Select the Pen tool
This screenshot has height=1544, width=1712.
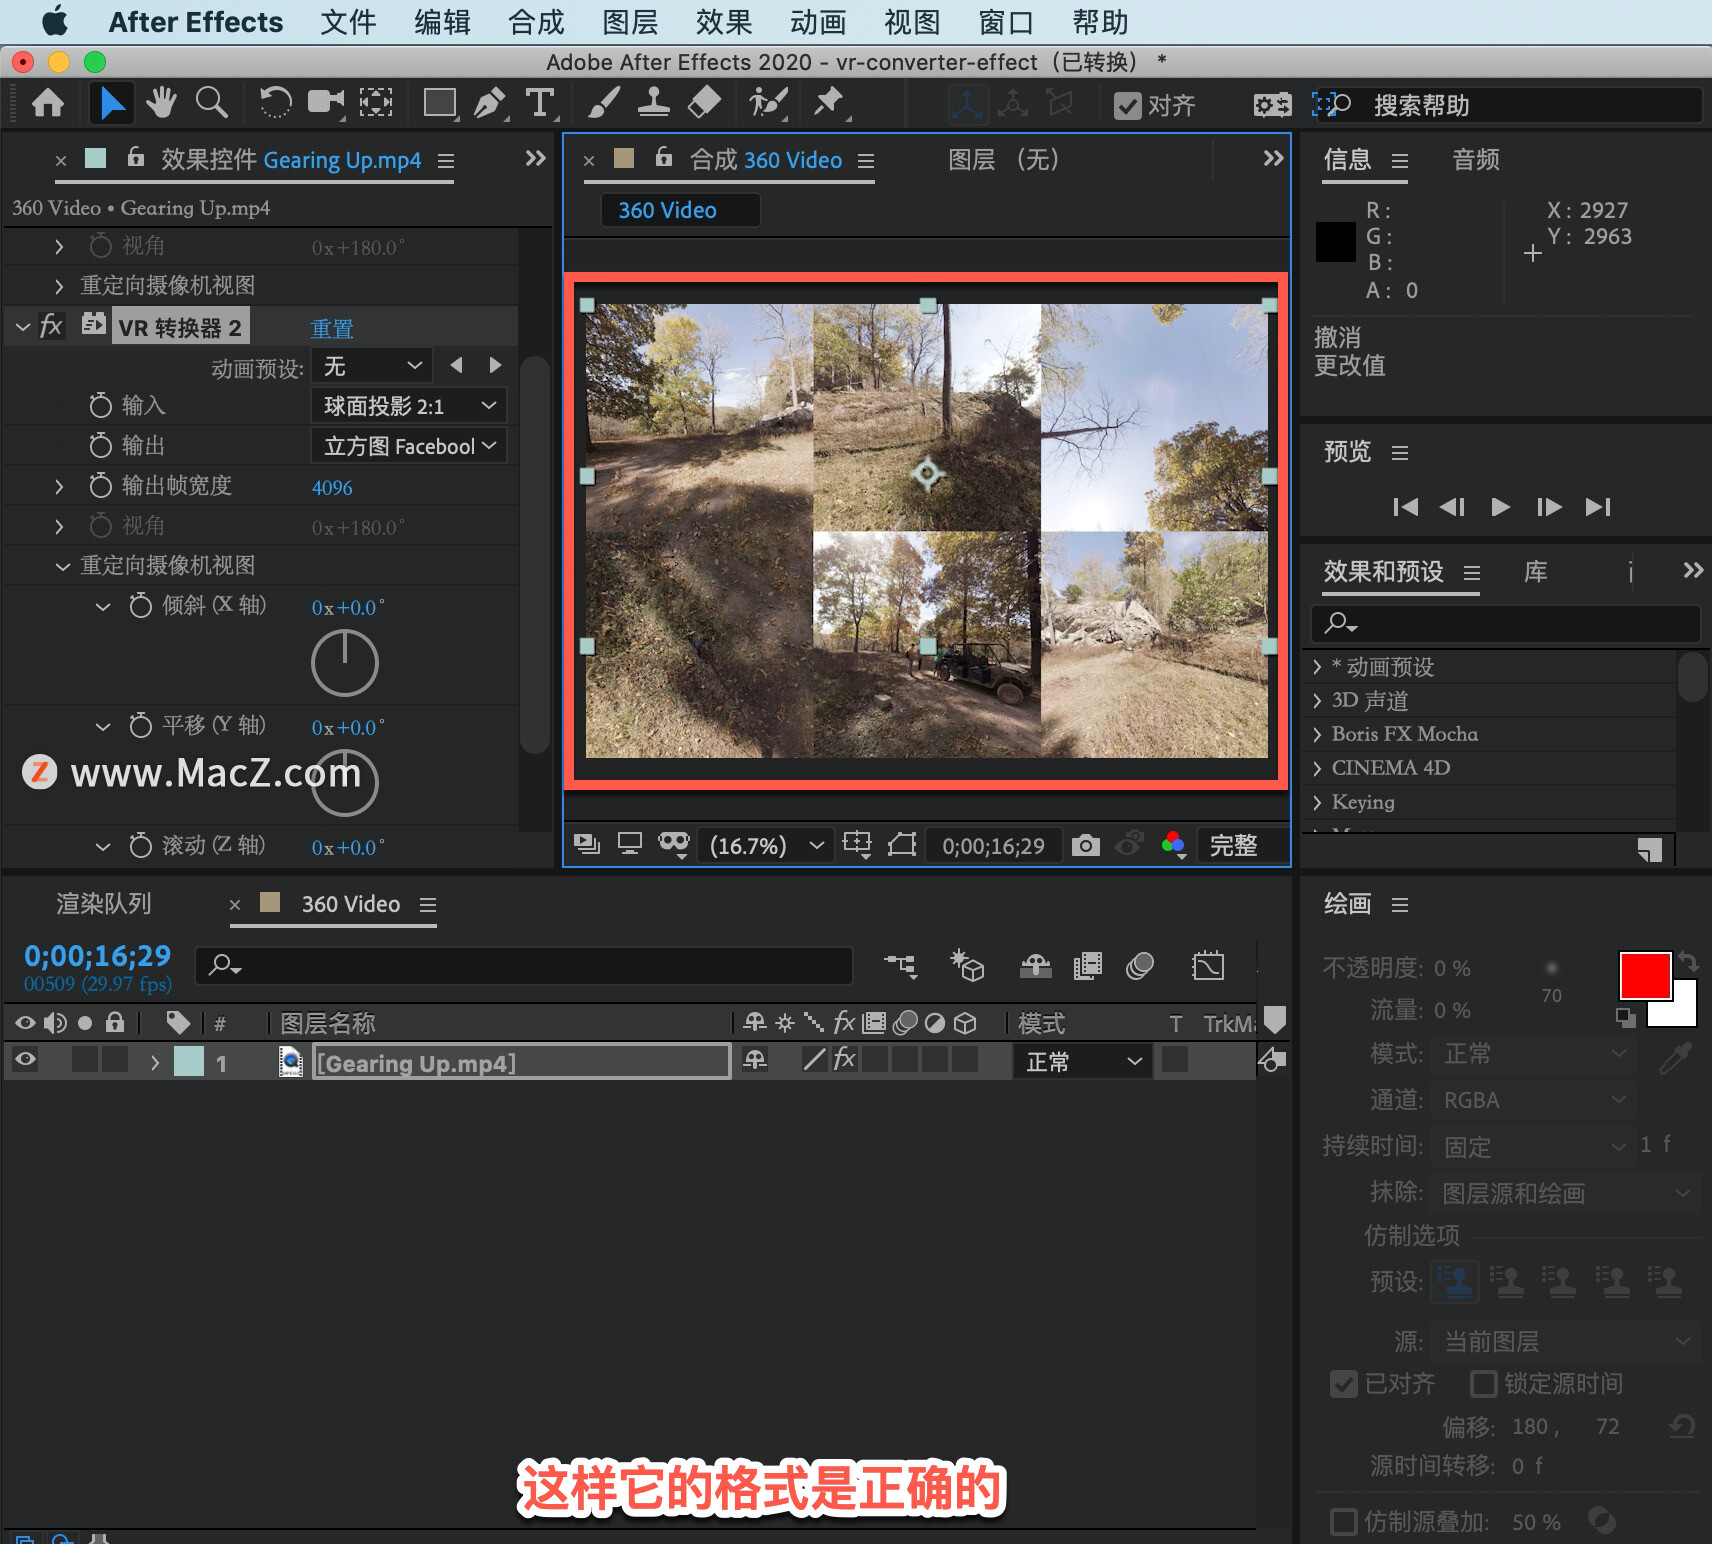coord(489,103)
